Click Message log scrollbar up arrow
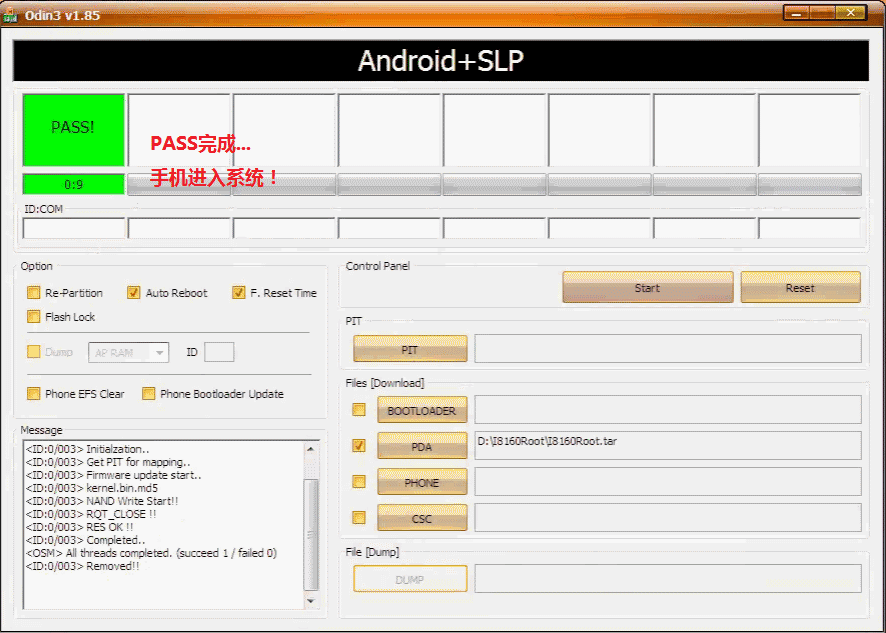This screenshot has height=633, width=886. (311, 449)
